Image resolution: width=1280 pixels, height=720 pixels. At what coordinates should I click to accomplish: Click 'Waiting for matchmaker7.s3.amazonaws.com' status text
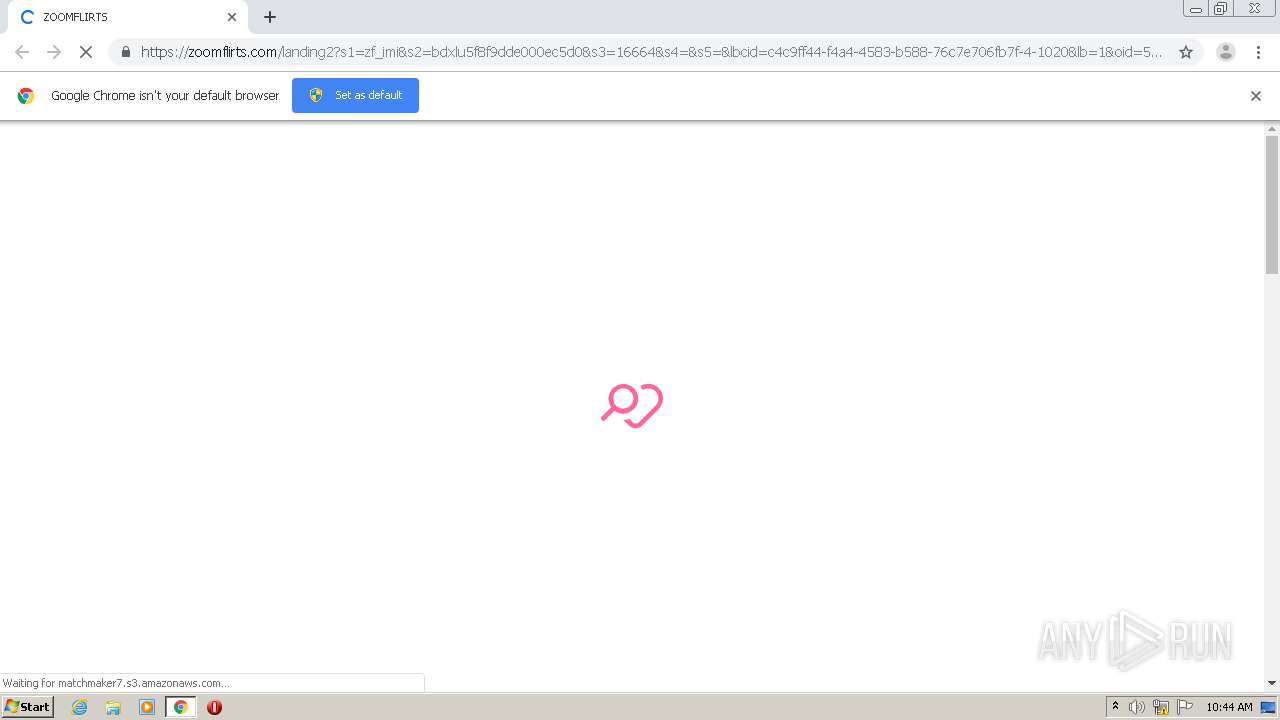point(116,683)
